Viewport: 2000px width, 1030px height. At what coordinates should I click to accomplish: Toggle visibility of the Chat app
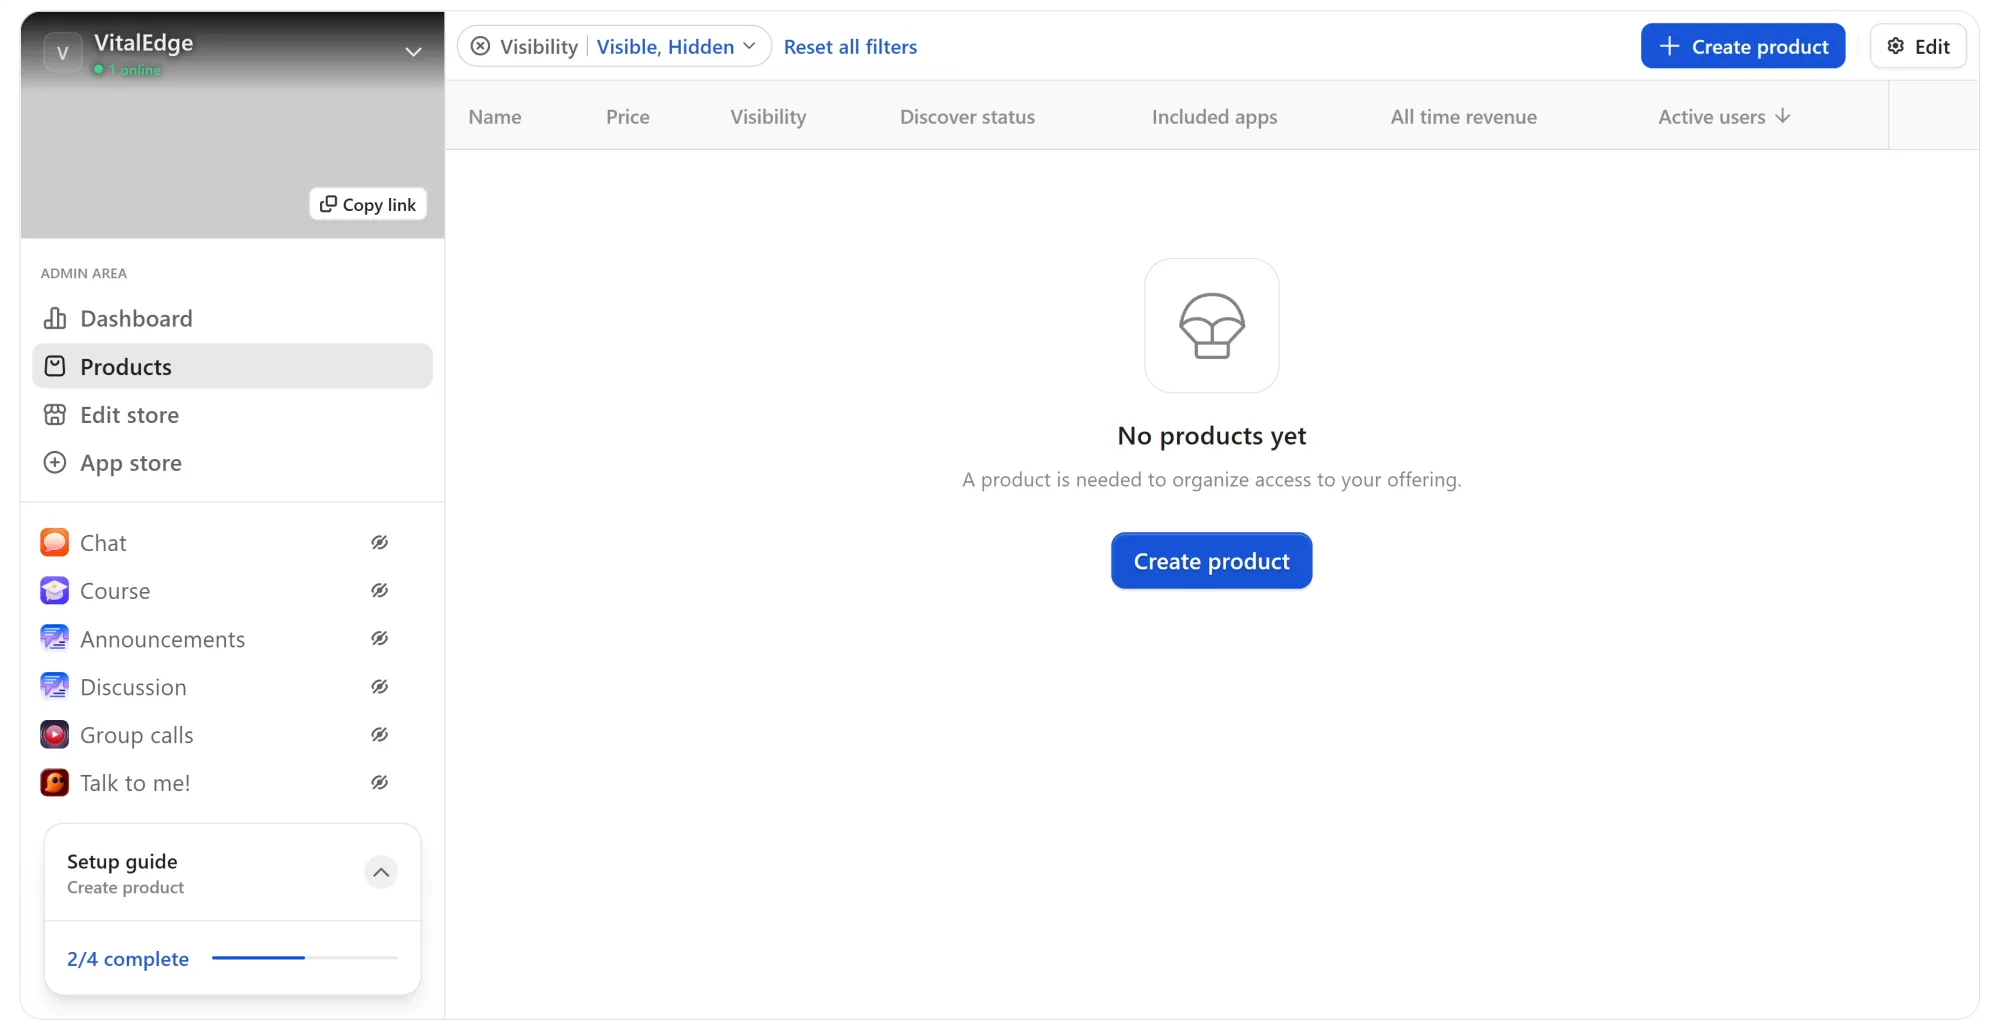(380, 543)
